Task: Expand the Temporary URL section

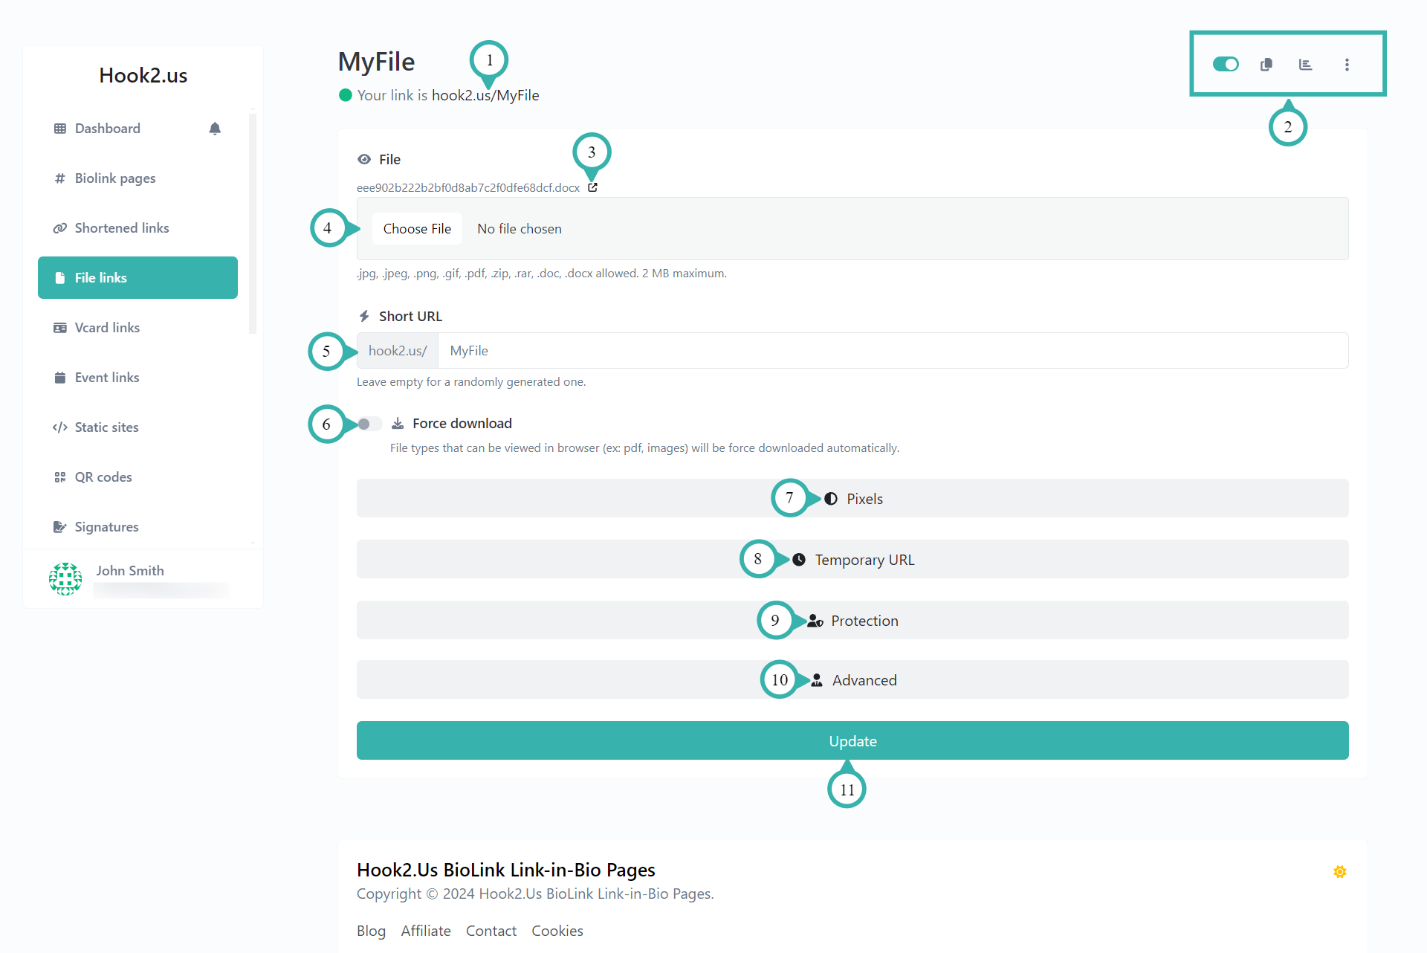Action: [x=852, y=559]
